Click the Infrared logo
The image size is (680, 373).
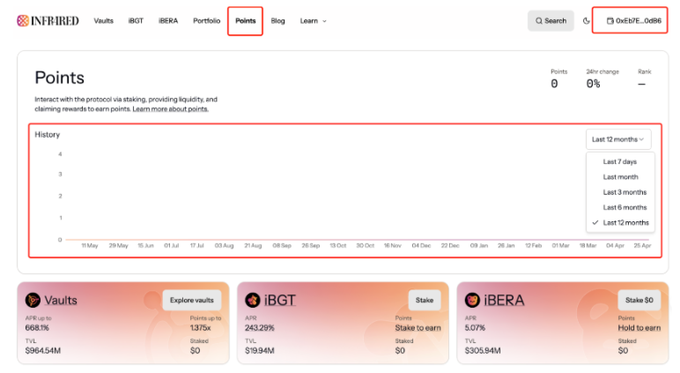coord(48,20)
